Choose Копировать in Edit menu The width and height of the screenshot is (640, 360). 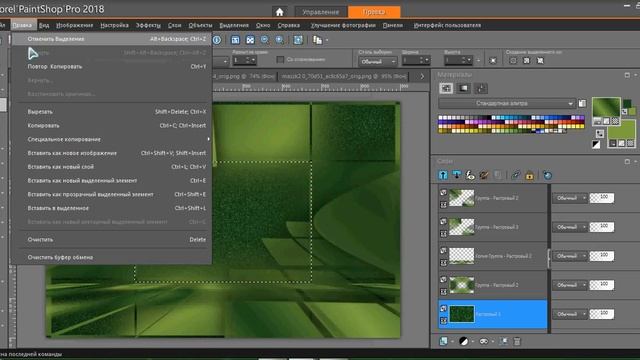(x=112, y=125)
